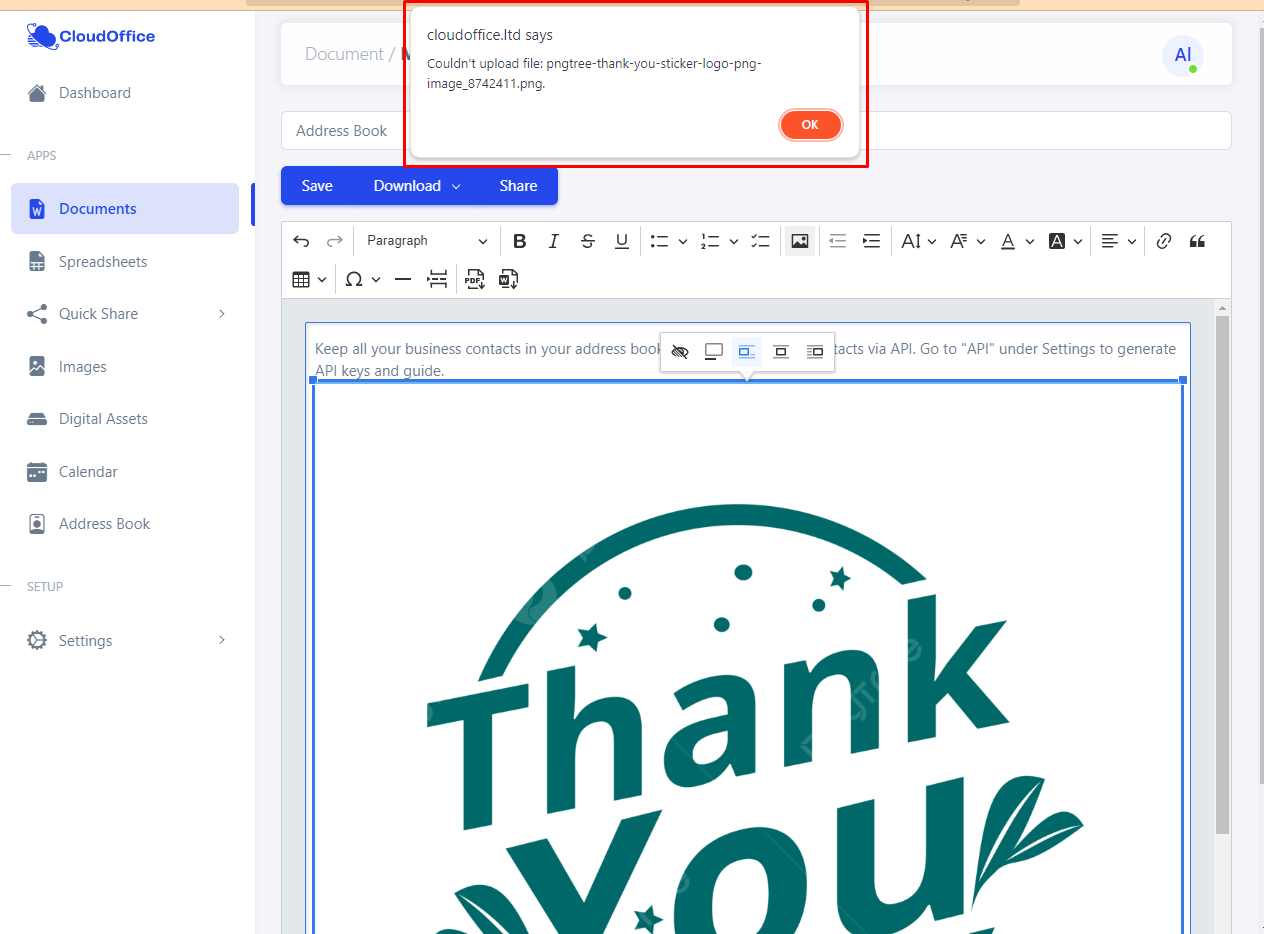Screen dimensions: 1264x934
Task: Open the Address Book sidebar item
Action: click(x=105, y=524)
